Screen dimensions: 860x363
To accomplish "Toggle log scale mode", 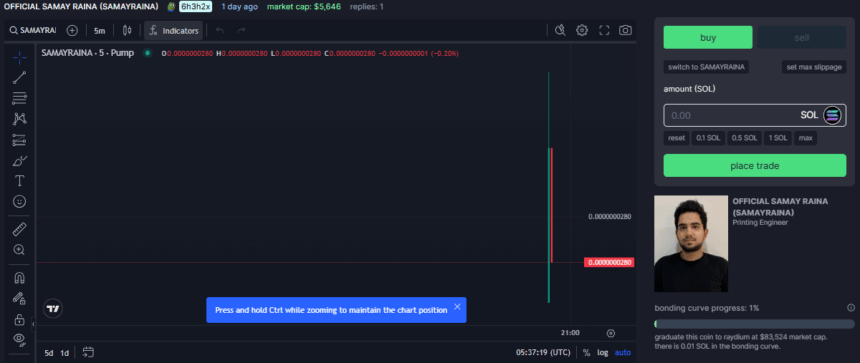I will pyautogui.click(x=602, y=353).
